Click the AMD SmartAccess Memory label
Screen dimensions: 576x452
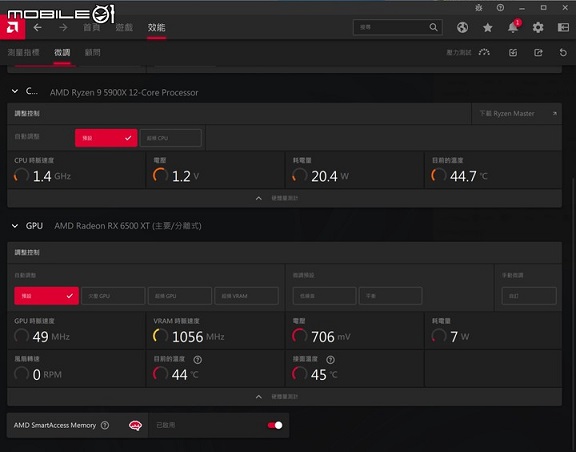pos(55,425)
